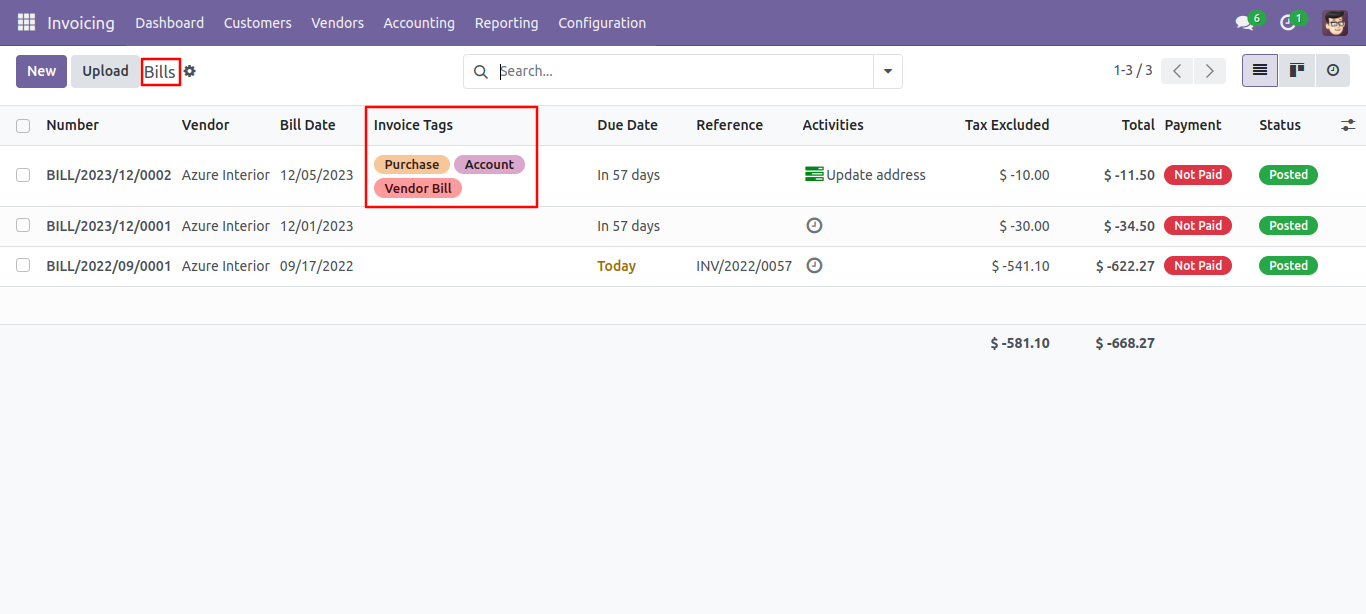Open the Dashboard menu

point(170,23)
